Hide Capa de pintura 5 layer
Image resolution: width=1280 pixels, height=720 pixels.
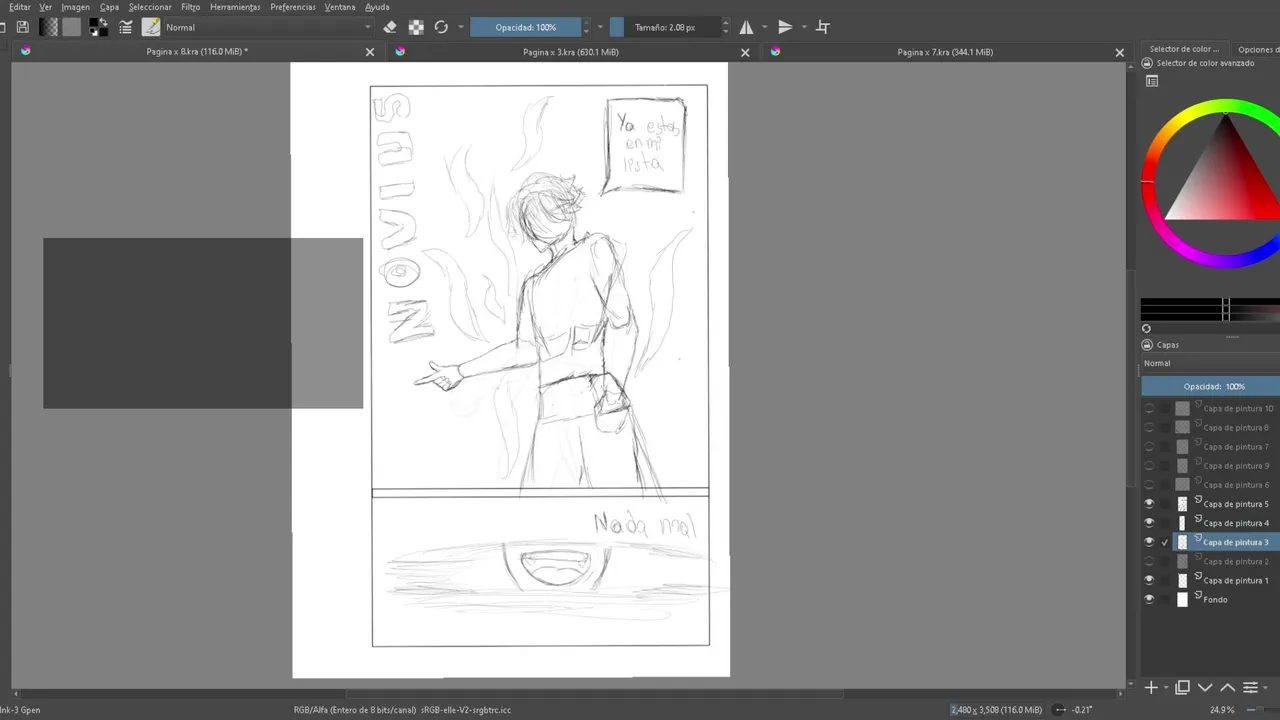pos(1149,503)
